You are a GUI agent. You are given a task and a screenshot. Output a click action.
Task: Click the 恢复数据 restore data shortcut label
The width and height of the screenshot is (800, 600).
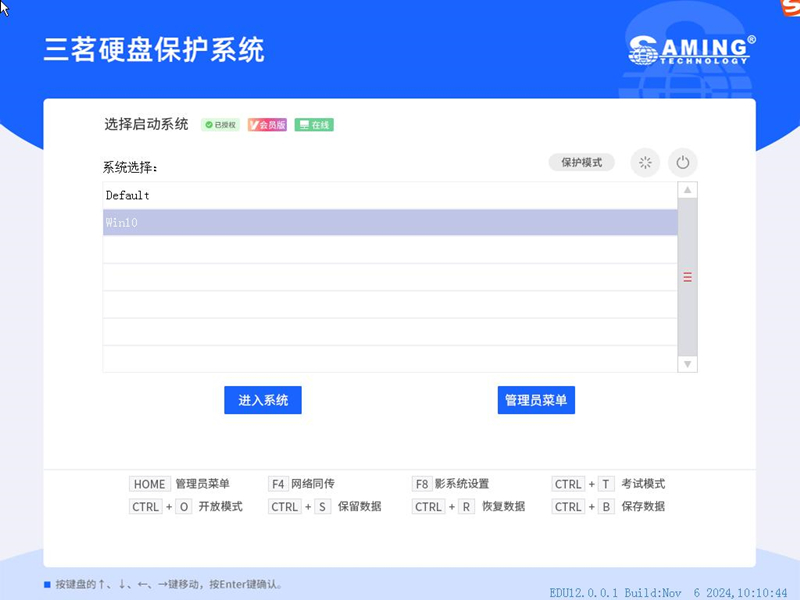point(503,507)
